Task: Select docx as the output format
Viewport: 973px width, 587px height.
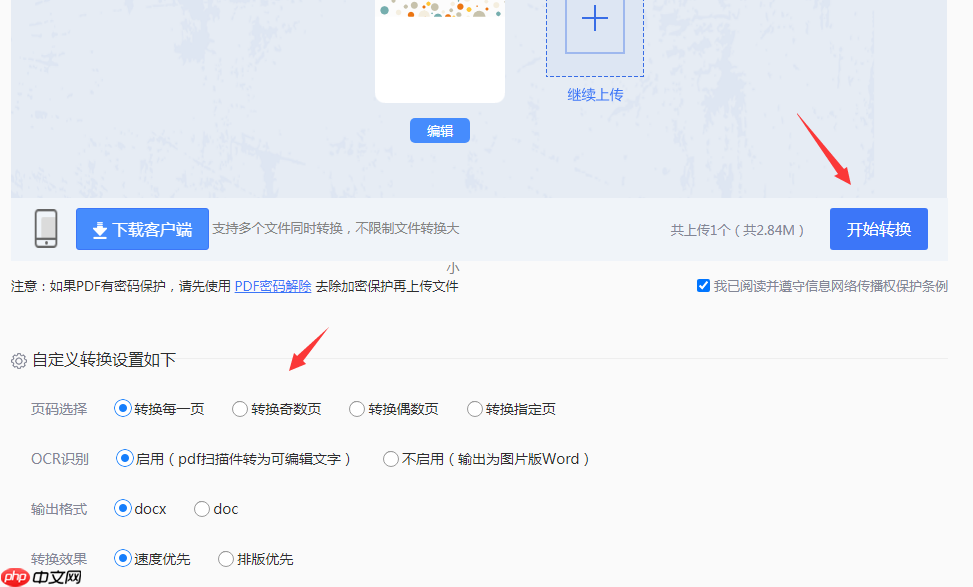Action: [x=123, y=509]
